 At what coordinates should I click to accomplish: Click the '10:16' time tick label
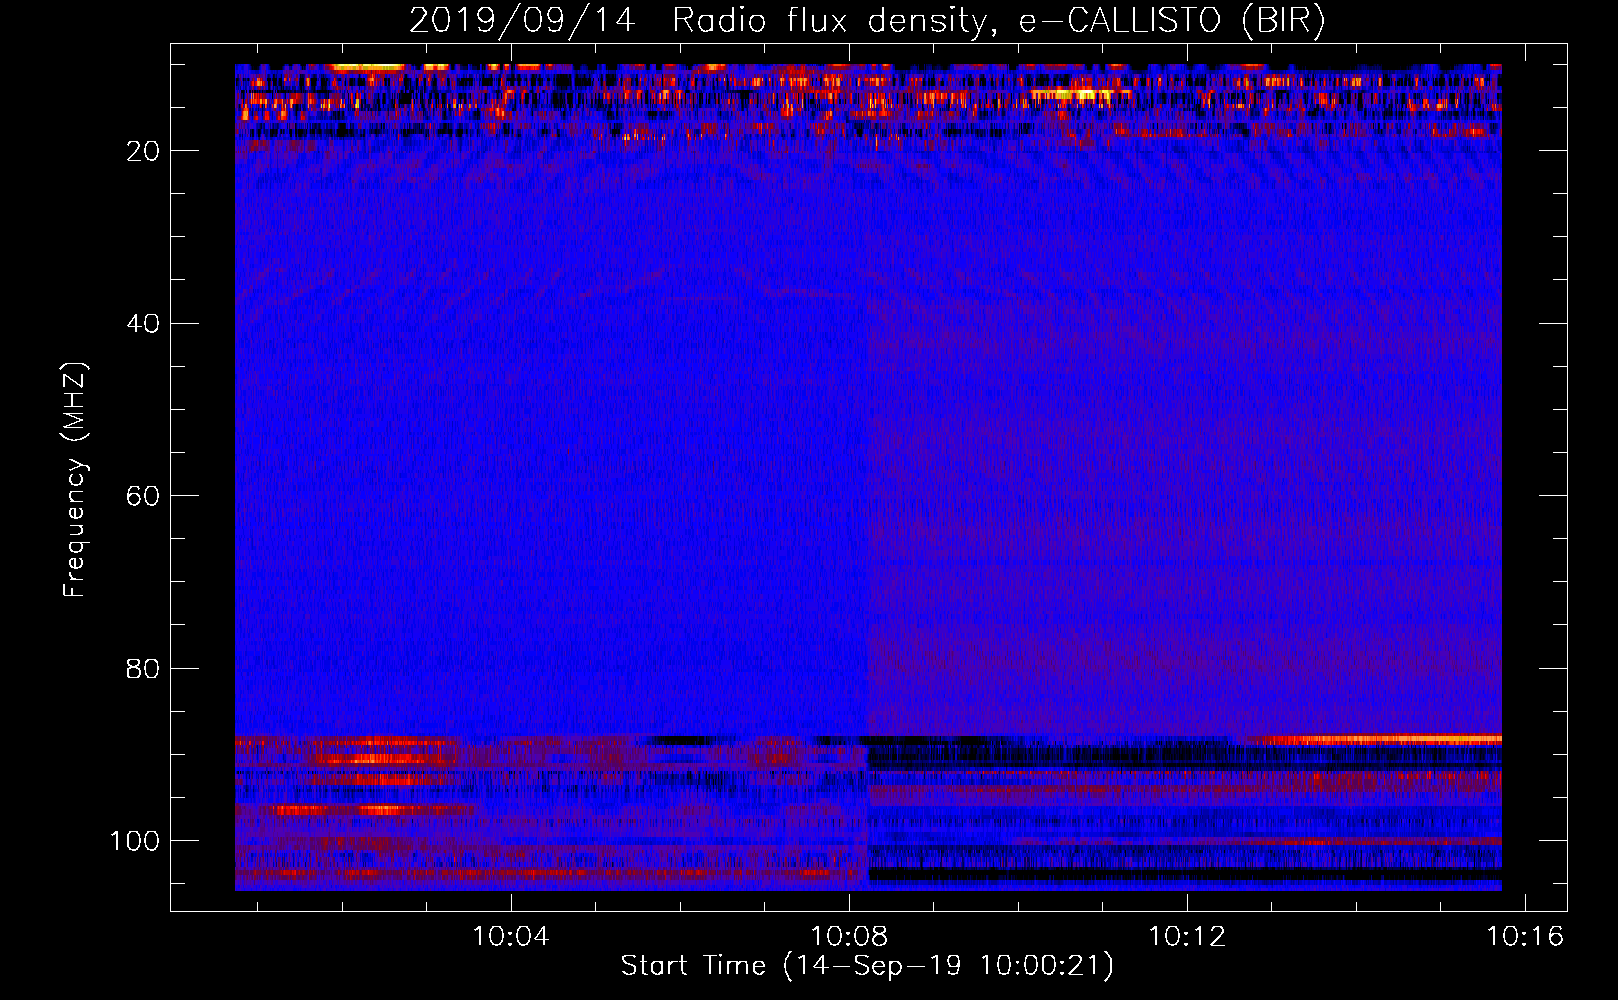coord(1525,937)
